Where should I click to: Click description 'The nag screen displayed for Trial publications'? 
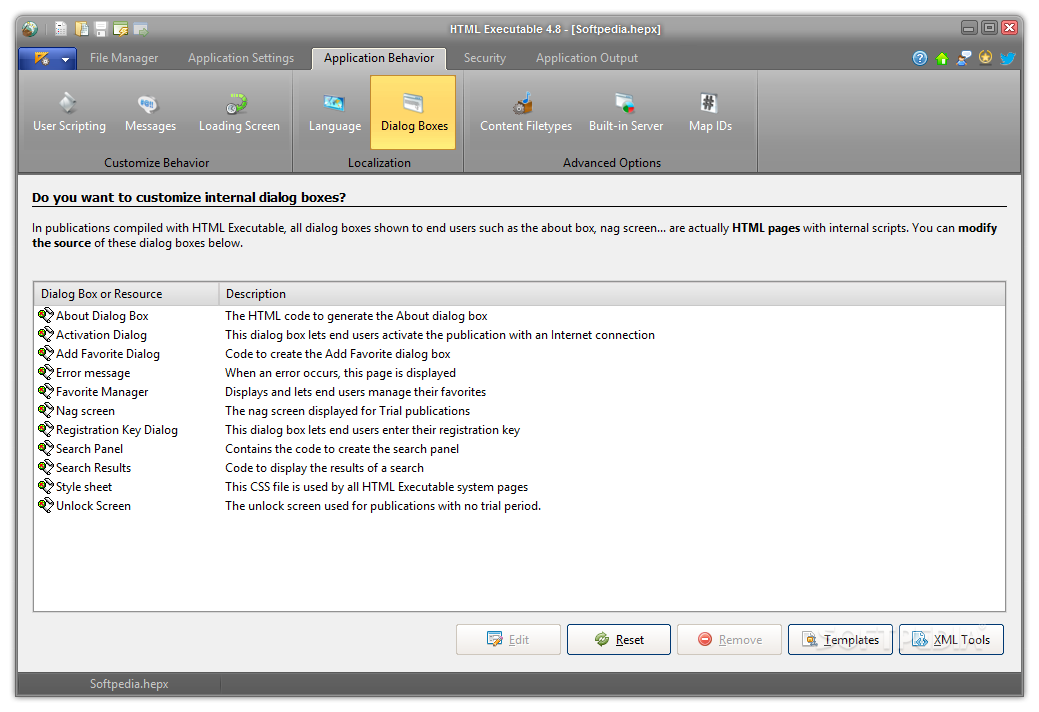(347, 411)
